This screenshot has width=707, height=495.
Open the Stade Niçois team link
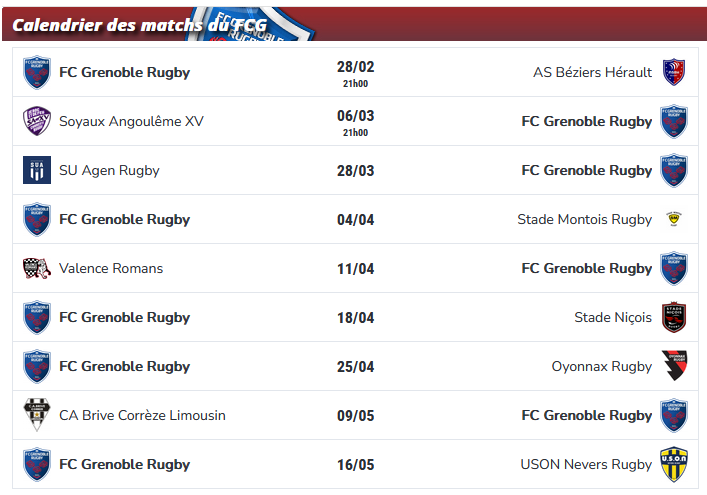613,317
